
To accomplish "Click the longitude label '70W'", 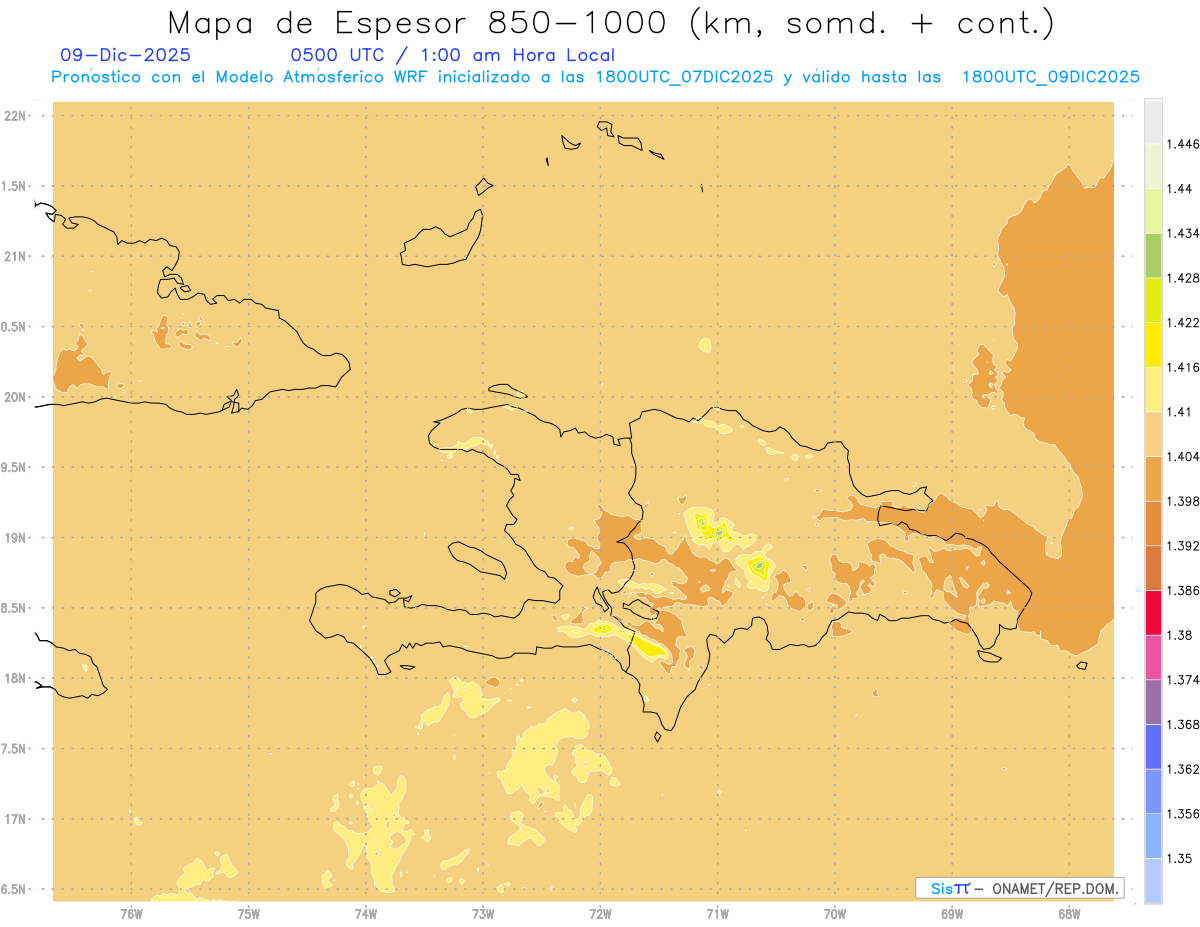I will point(835,913).
